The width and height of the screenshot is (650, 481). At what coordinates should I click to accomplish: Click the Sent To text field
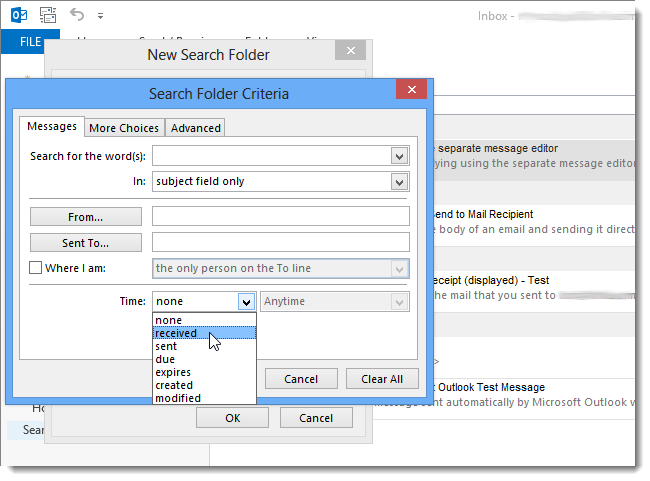click(281, 242)
